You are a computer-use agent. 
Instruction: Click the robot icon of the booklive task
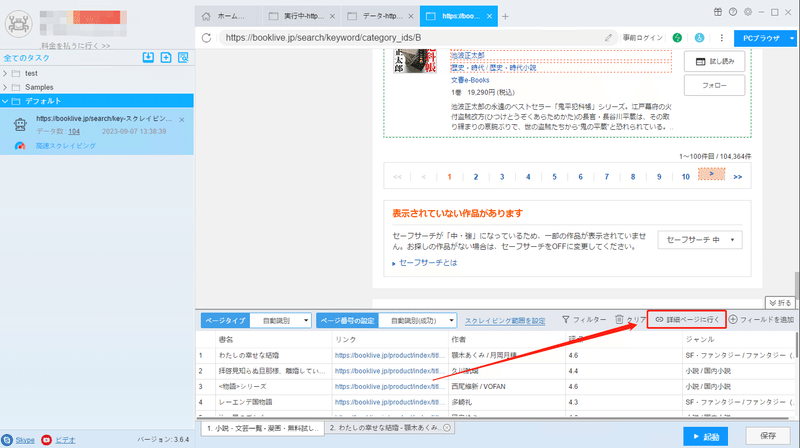[20, 125]
